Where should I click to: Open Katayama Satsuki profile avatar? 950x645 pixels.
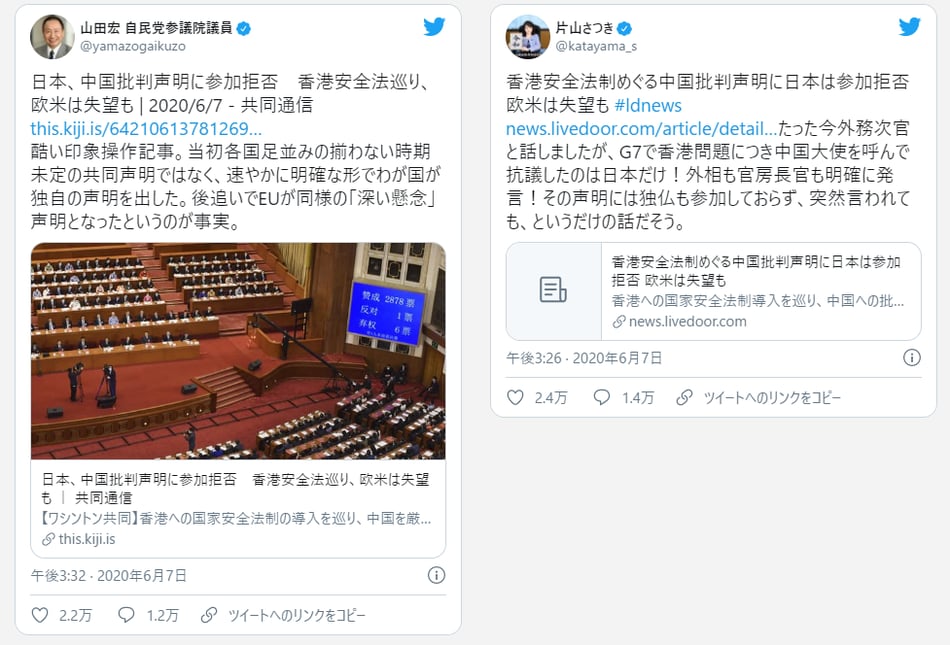point(528,36)
